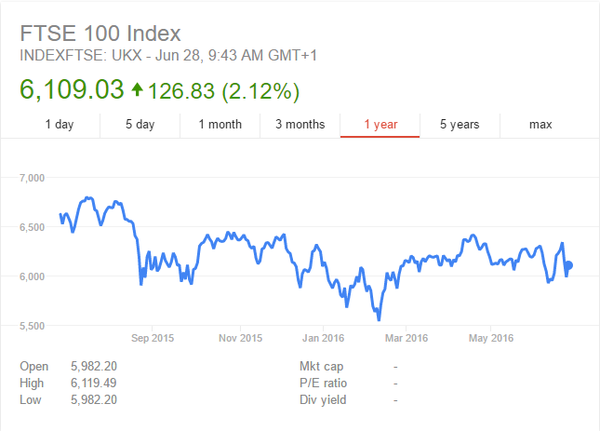
Task: Click the Sep 2015 axis label
Action: [x=154, y=338]
